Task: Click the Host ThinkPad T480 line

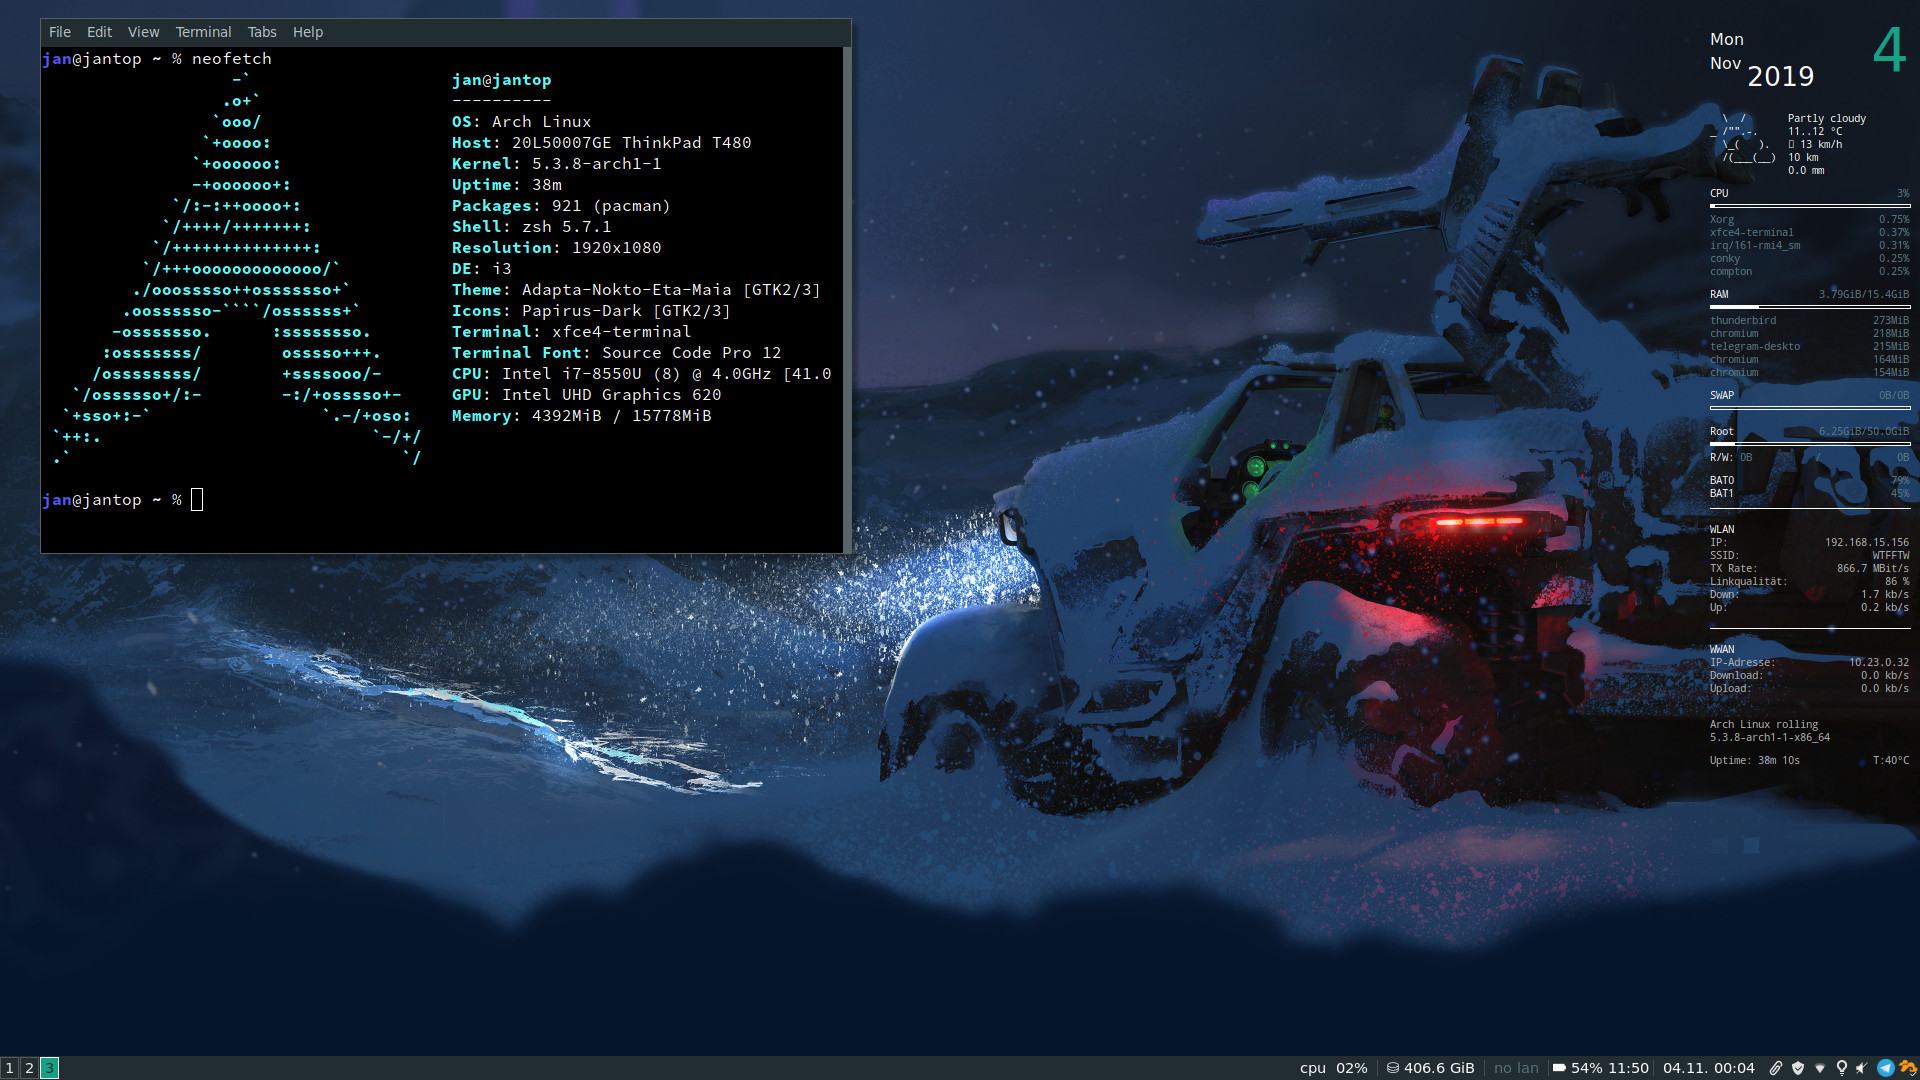Action: coord(601,143)
